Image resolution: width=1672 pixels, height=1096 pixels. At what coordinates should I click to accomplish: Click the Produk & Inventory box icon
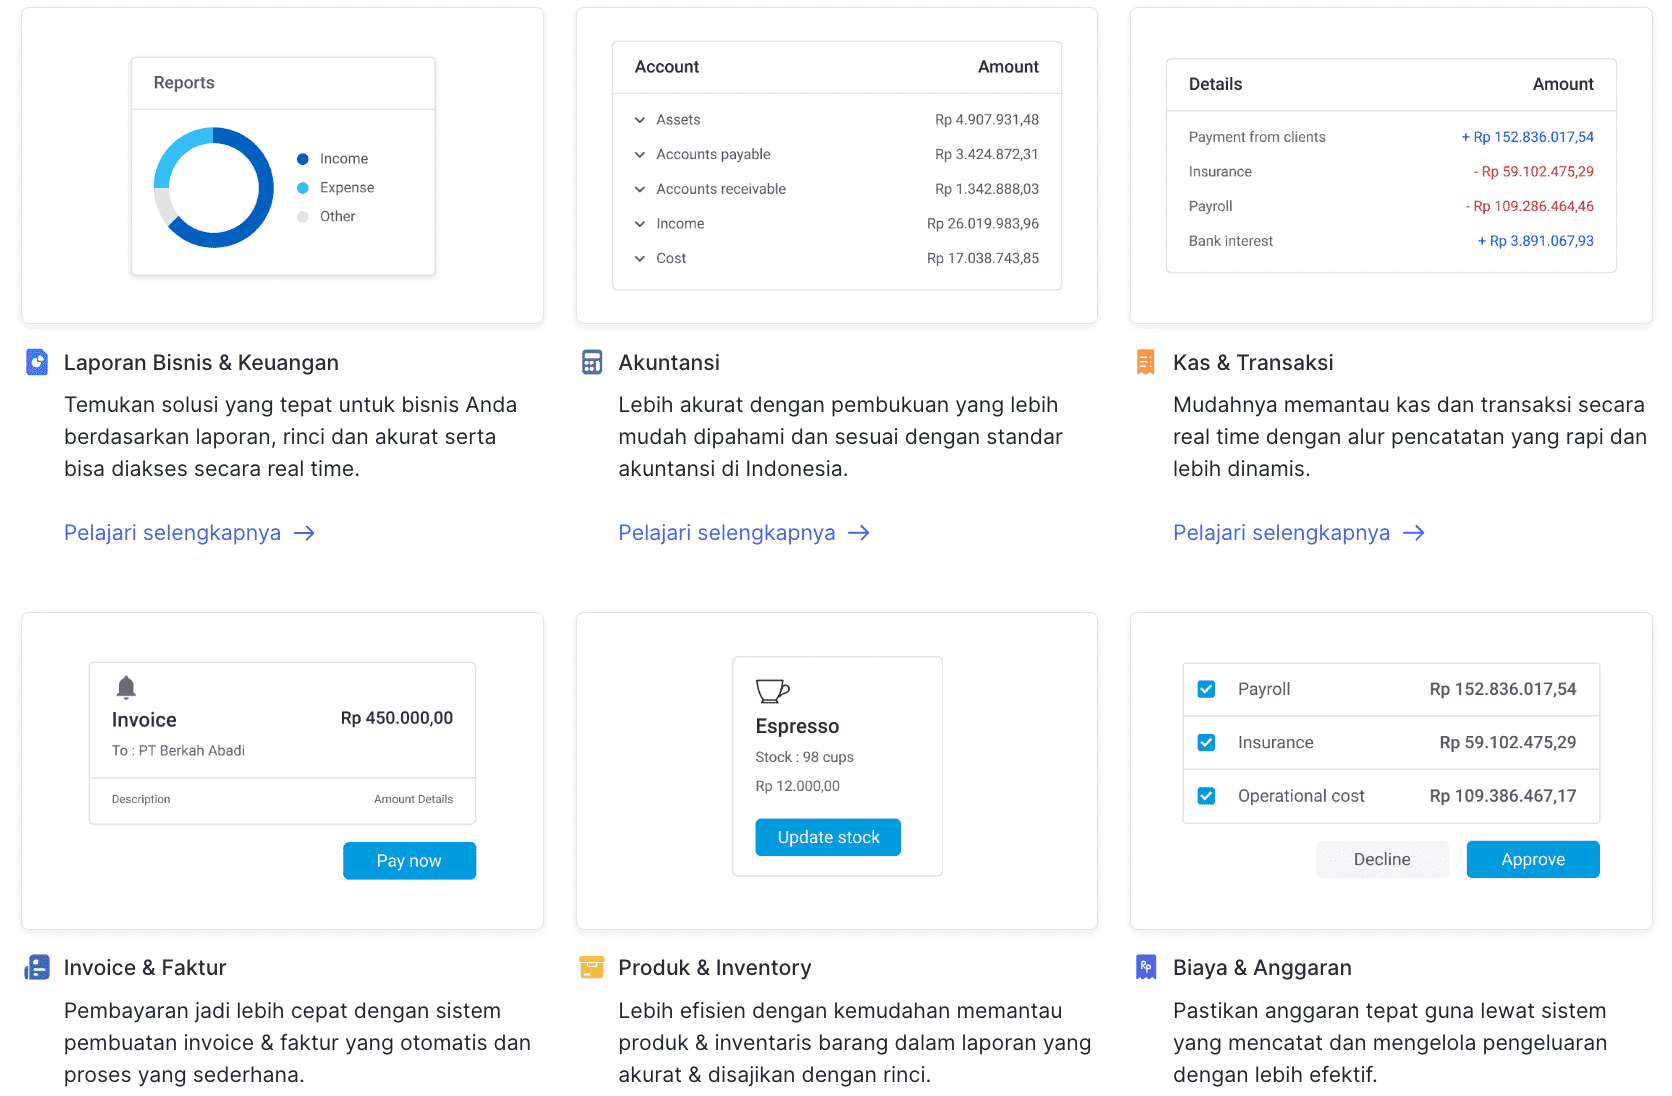coord(592,967)
